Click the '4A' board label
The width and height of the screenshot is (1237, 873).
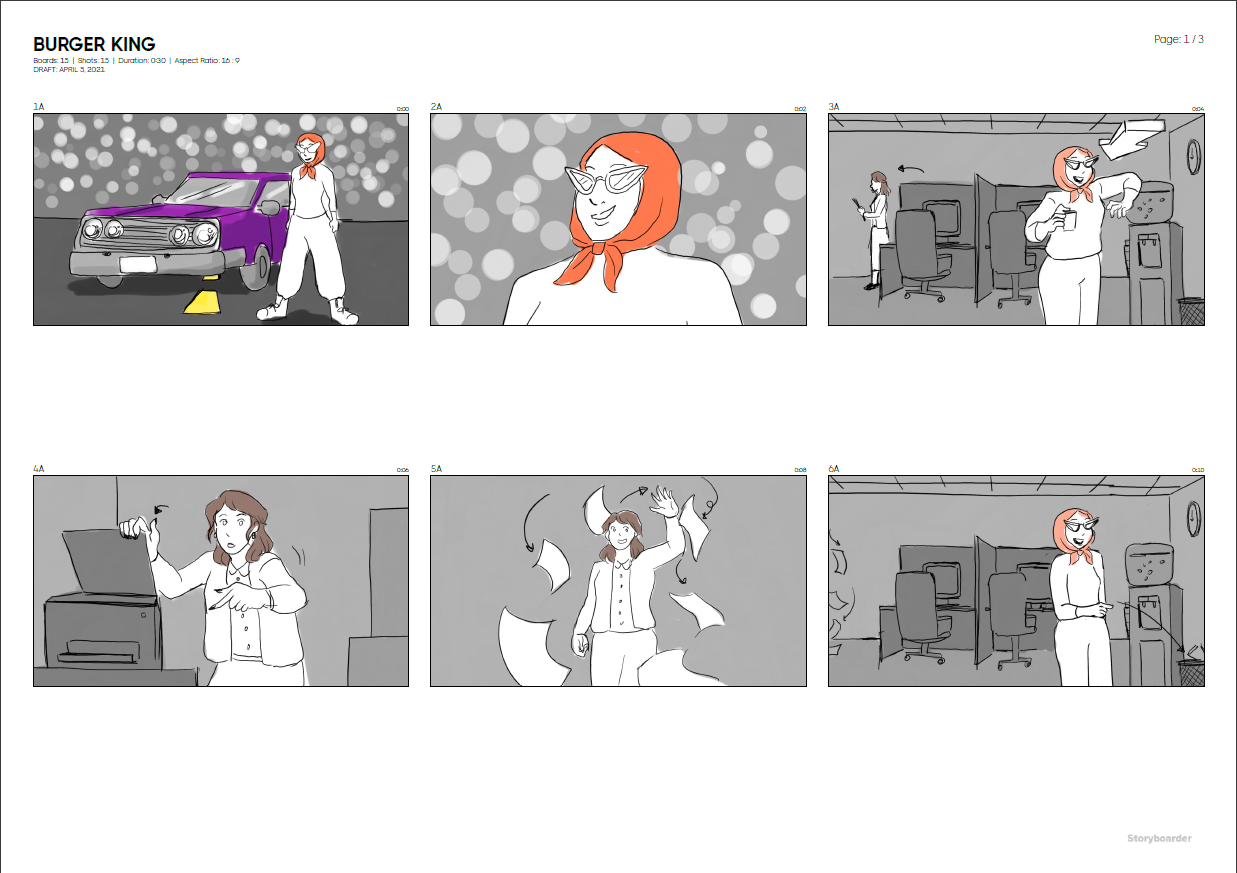click(x=39, y=468)
